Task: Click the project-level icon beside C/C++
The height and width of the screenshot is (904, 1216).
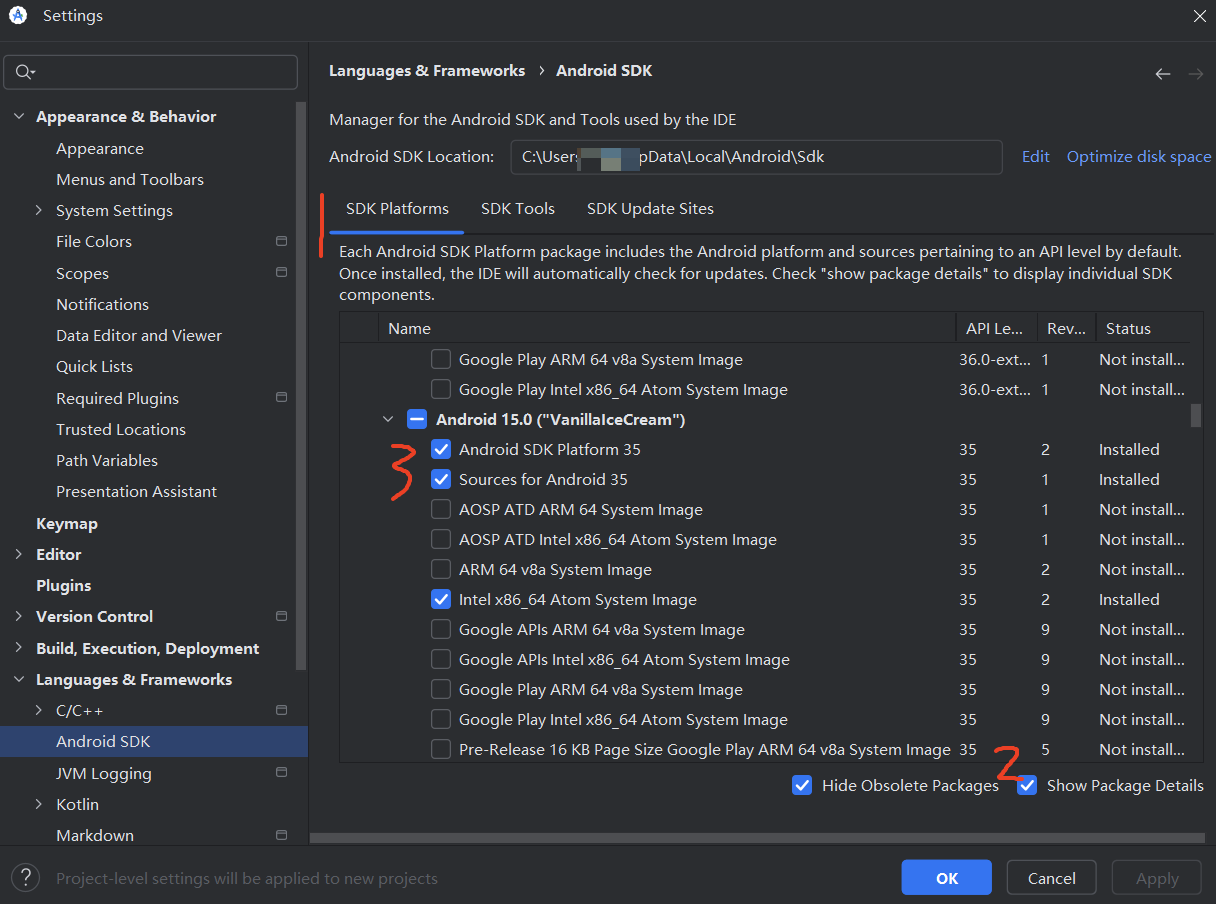Action: click(x=281, y=710)
